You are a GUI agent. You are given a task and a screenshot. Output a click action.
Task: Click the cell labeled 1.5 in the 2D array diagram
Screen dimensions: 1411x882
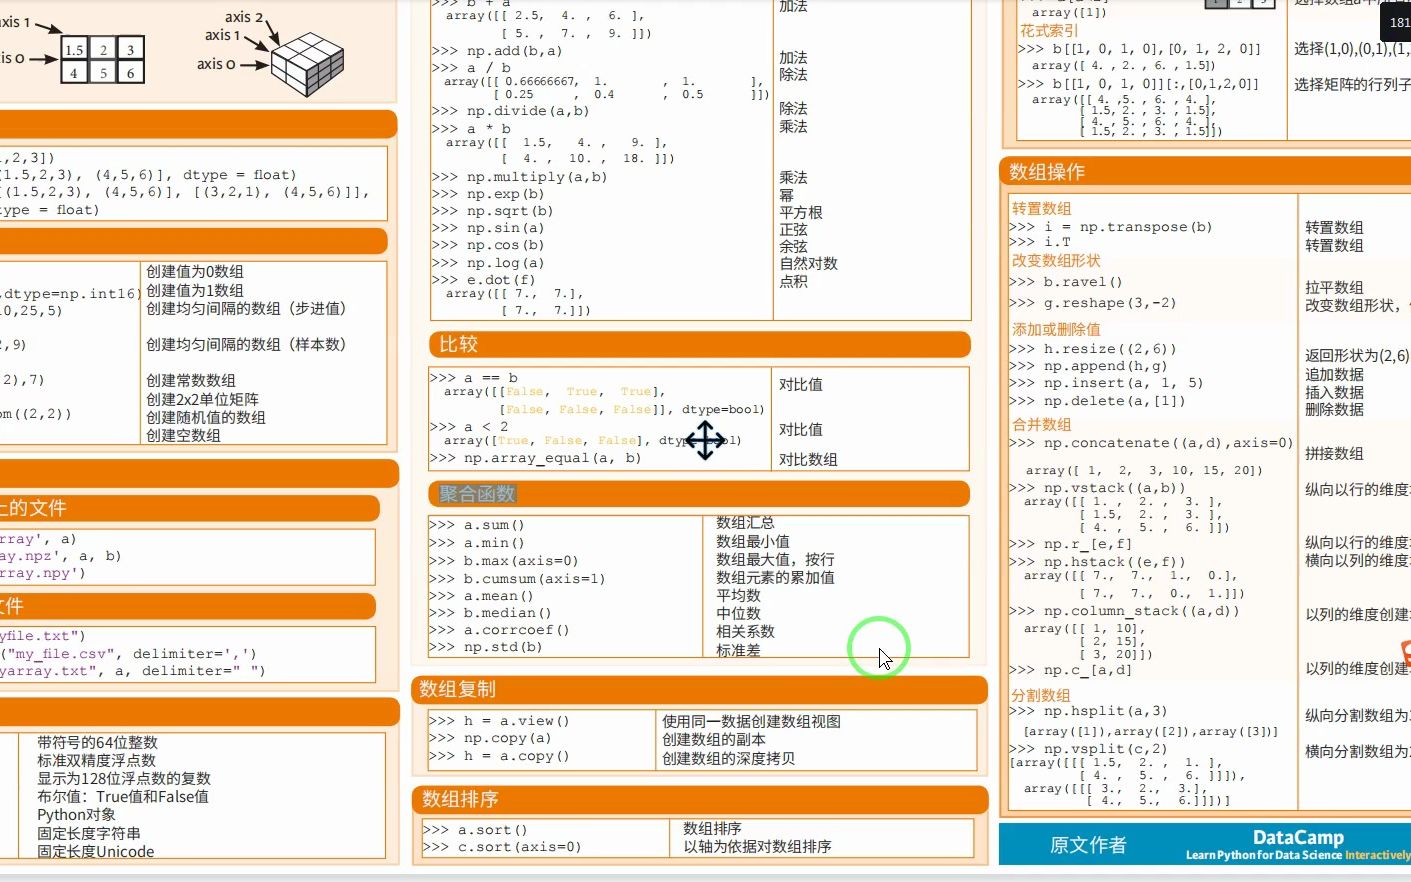click(74, 49)
